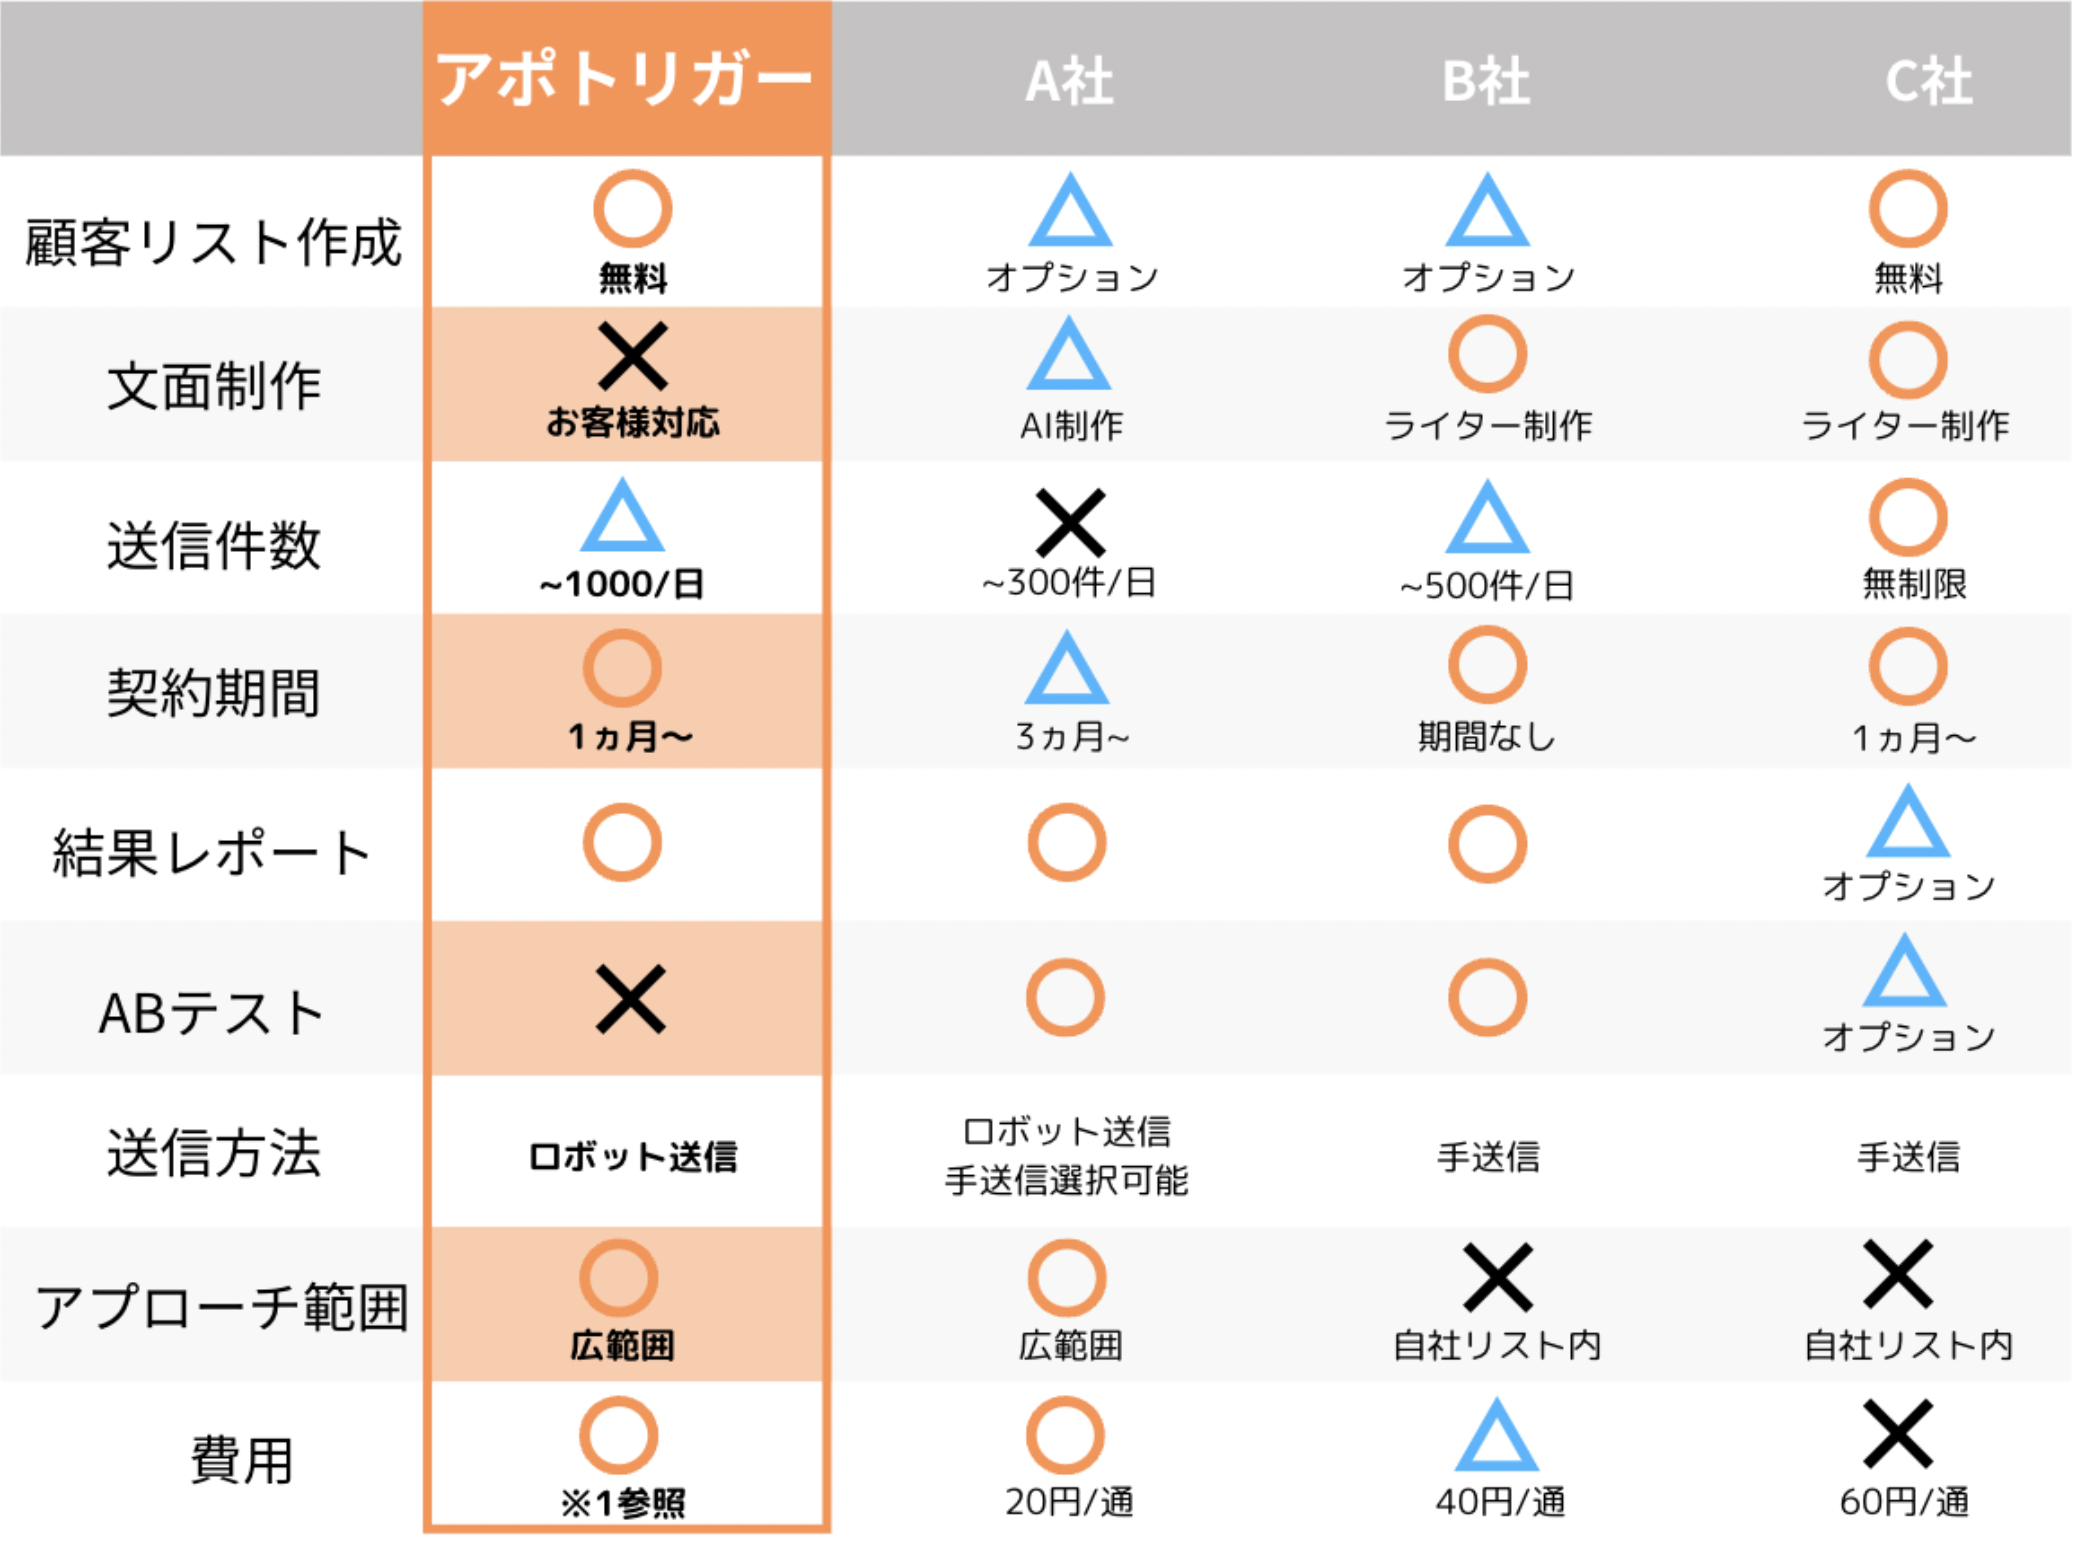Click C社's 結果レポート blue triangle
The height and width of the screenshot is (1542, 2074).
tap(1908, 824)
